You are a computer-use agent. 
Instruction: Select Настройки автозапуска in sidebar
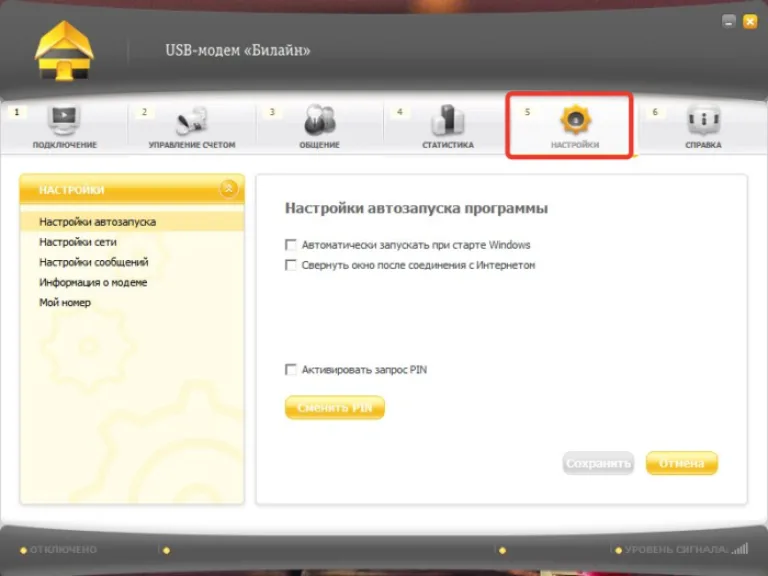point(132,222)
